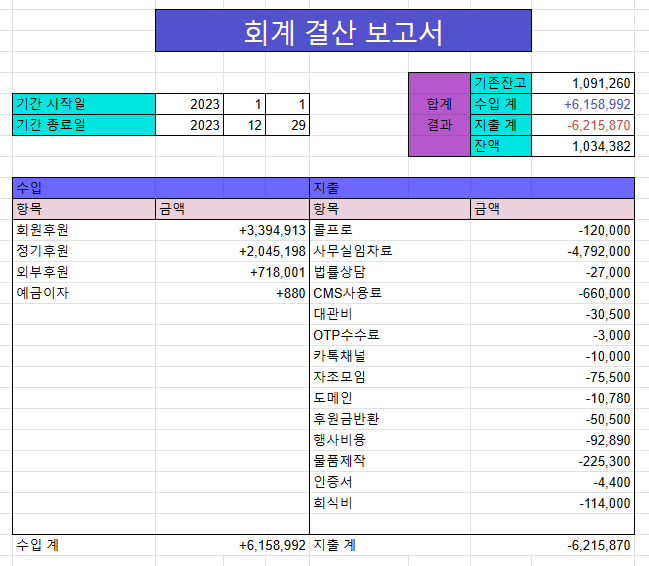This screenshot has width=649, height=566.
Task: Select the amount +3,394,913
Action: [233, 230]
